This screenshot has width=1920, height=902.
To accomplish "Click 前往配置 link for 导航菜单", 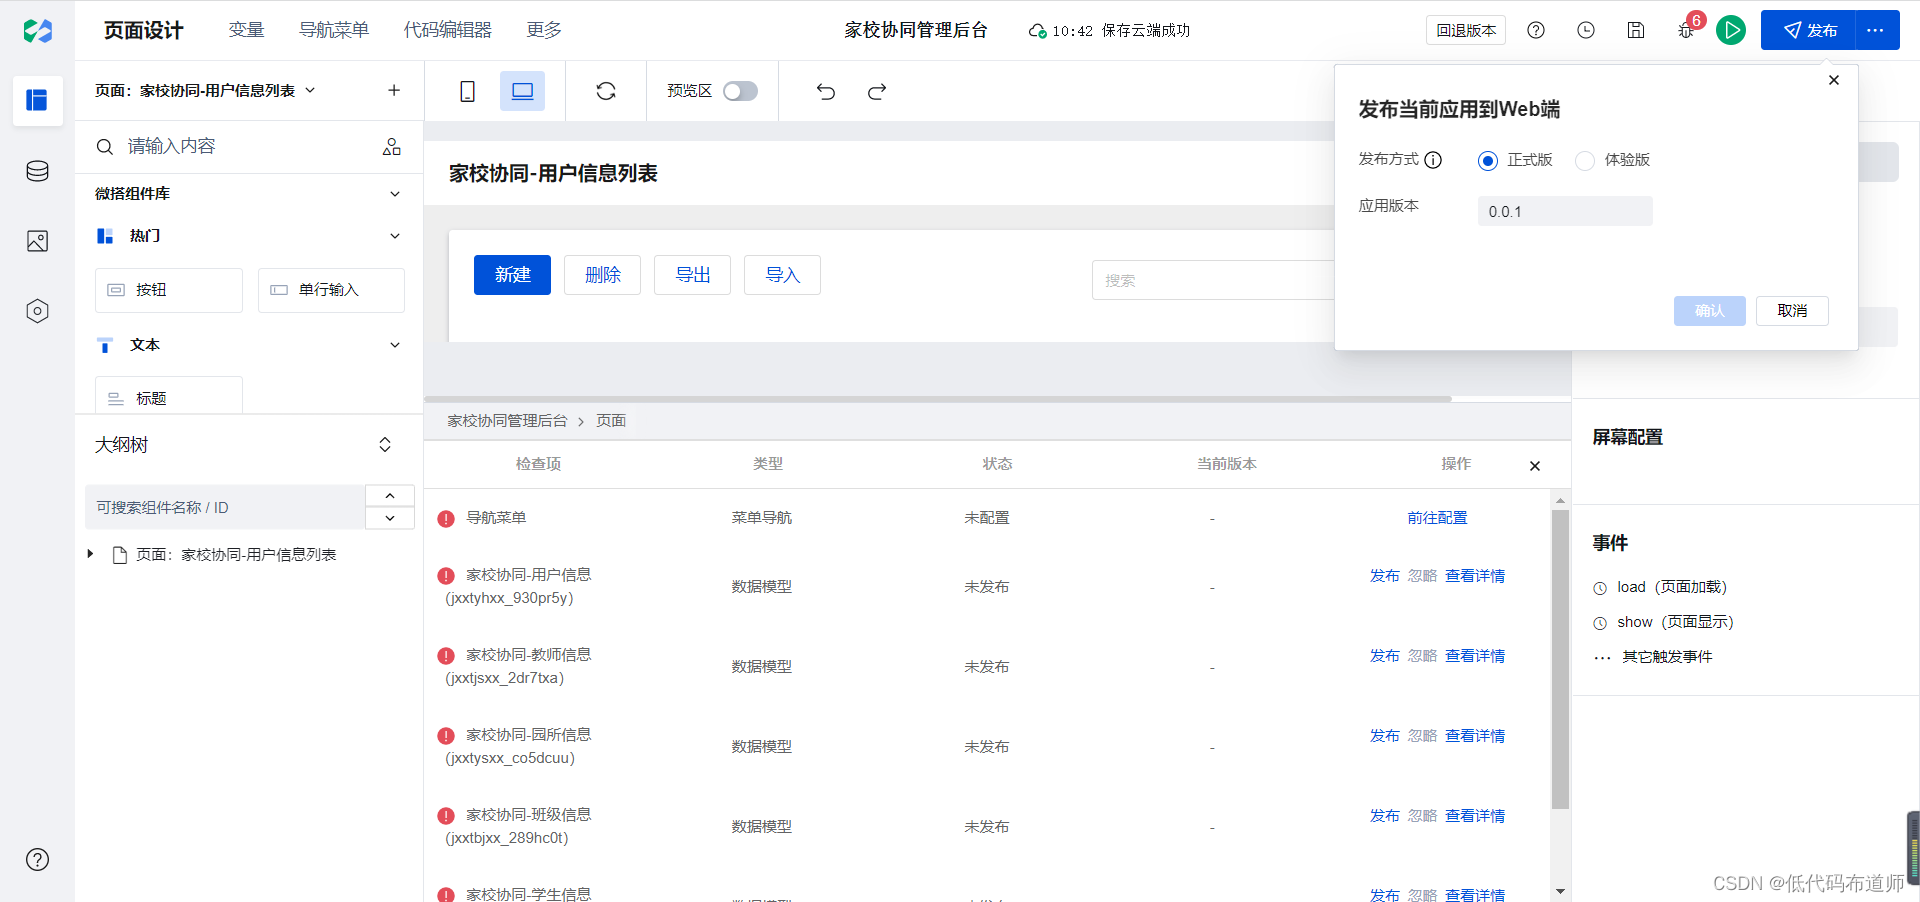I will (x=1437, y=518).
